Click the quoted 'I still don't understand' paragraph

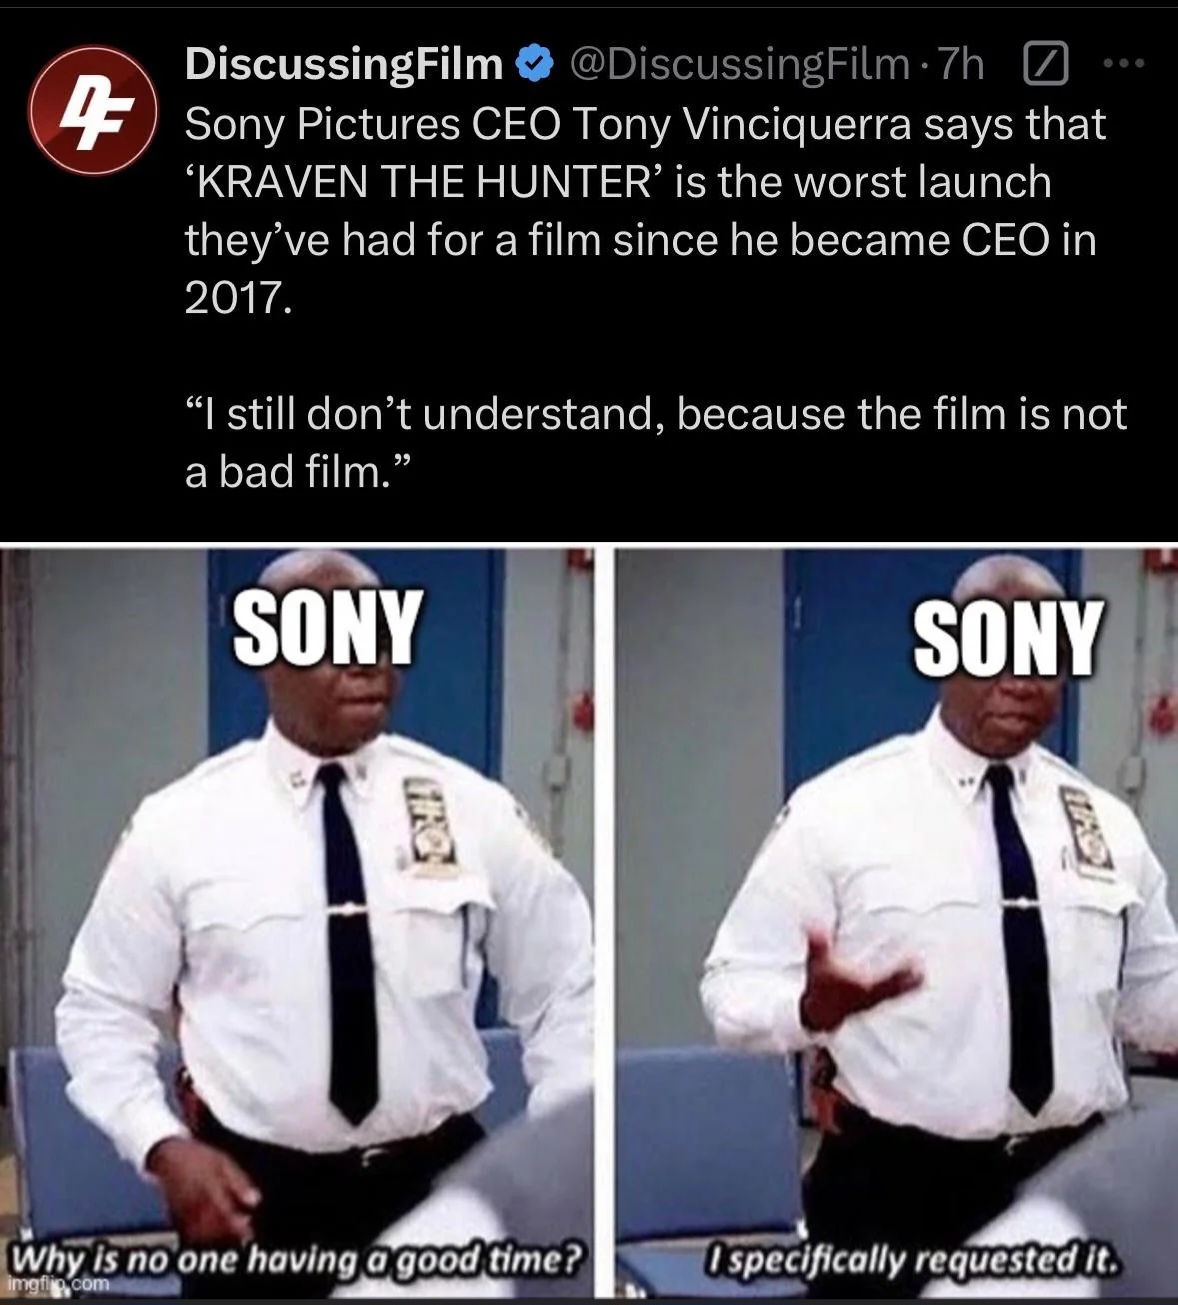(x=656, y=441)
